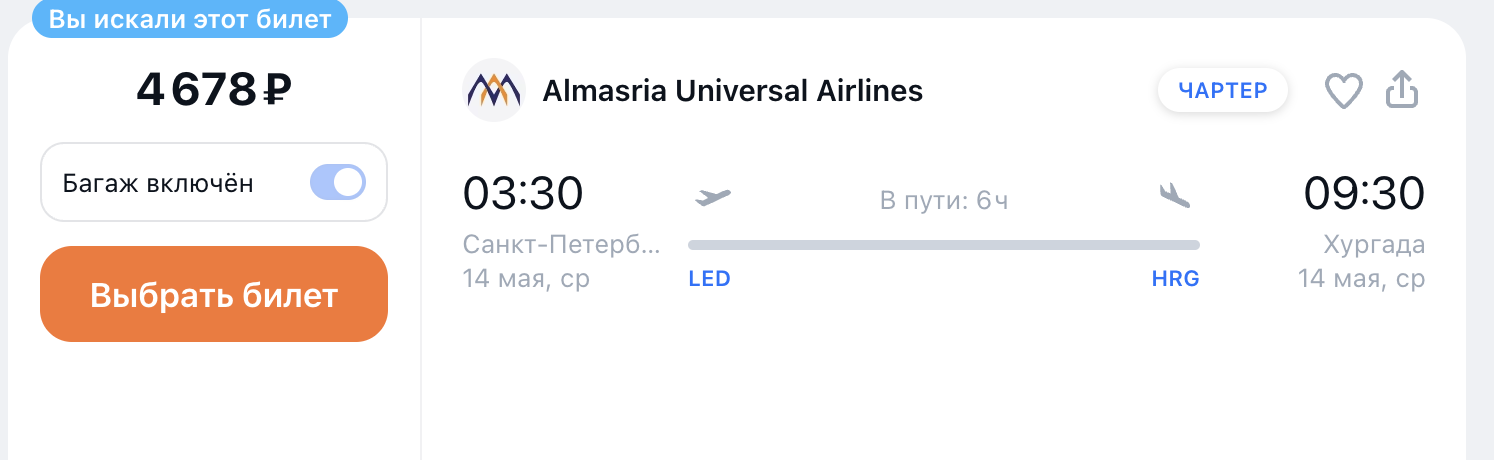Click the "Выбрать билет" button
The width and height of the screenshot is (1494, 460).
point(214,294)
